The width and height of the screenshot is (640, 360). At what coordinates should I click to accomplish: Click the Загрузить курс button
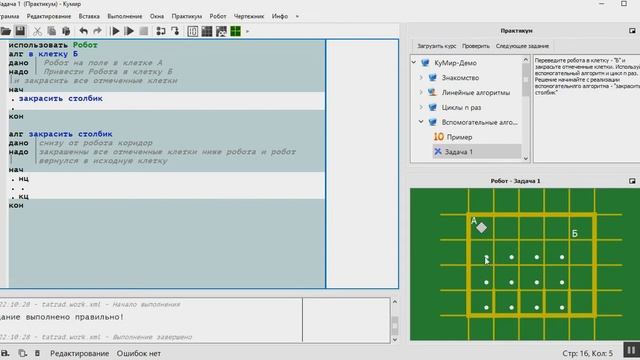[x=436, y=46]
